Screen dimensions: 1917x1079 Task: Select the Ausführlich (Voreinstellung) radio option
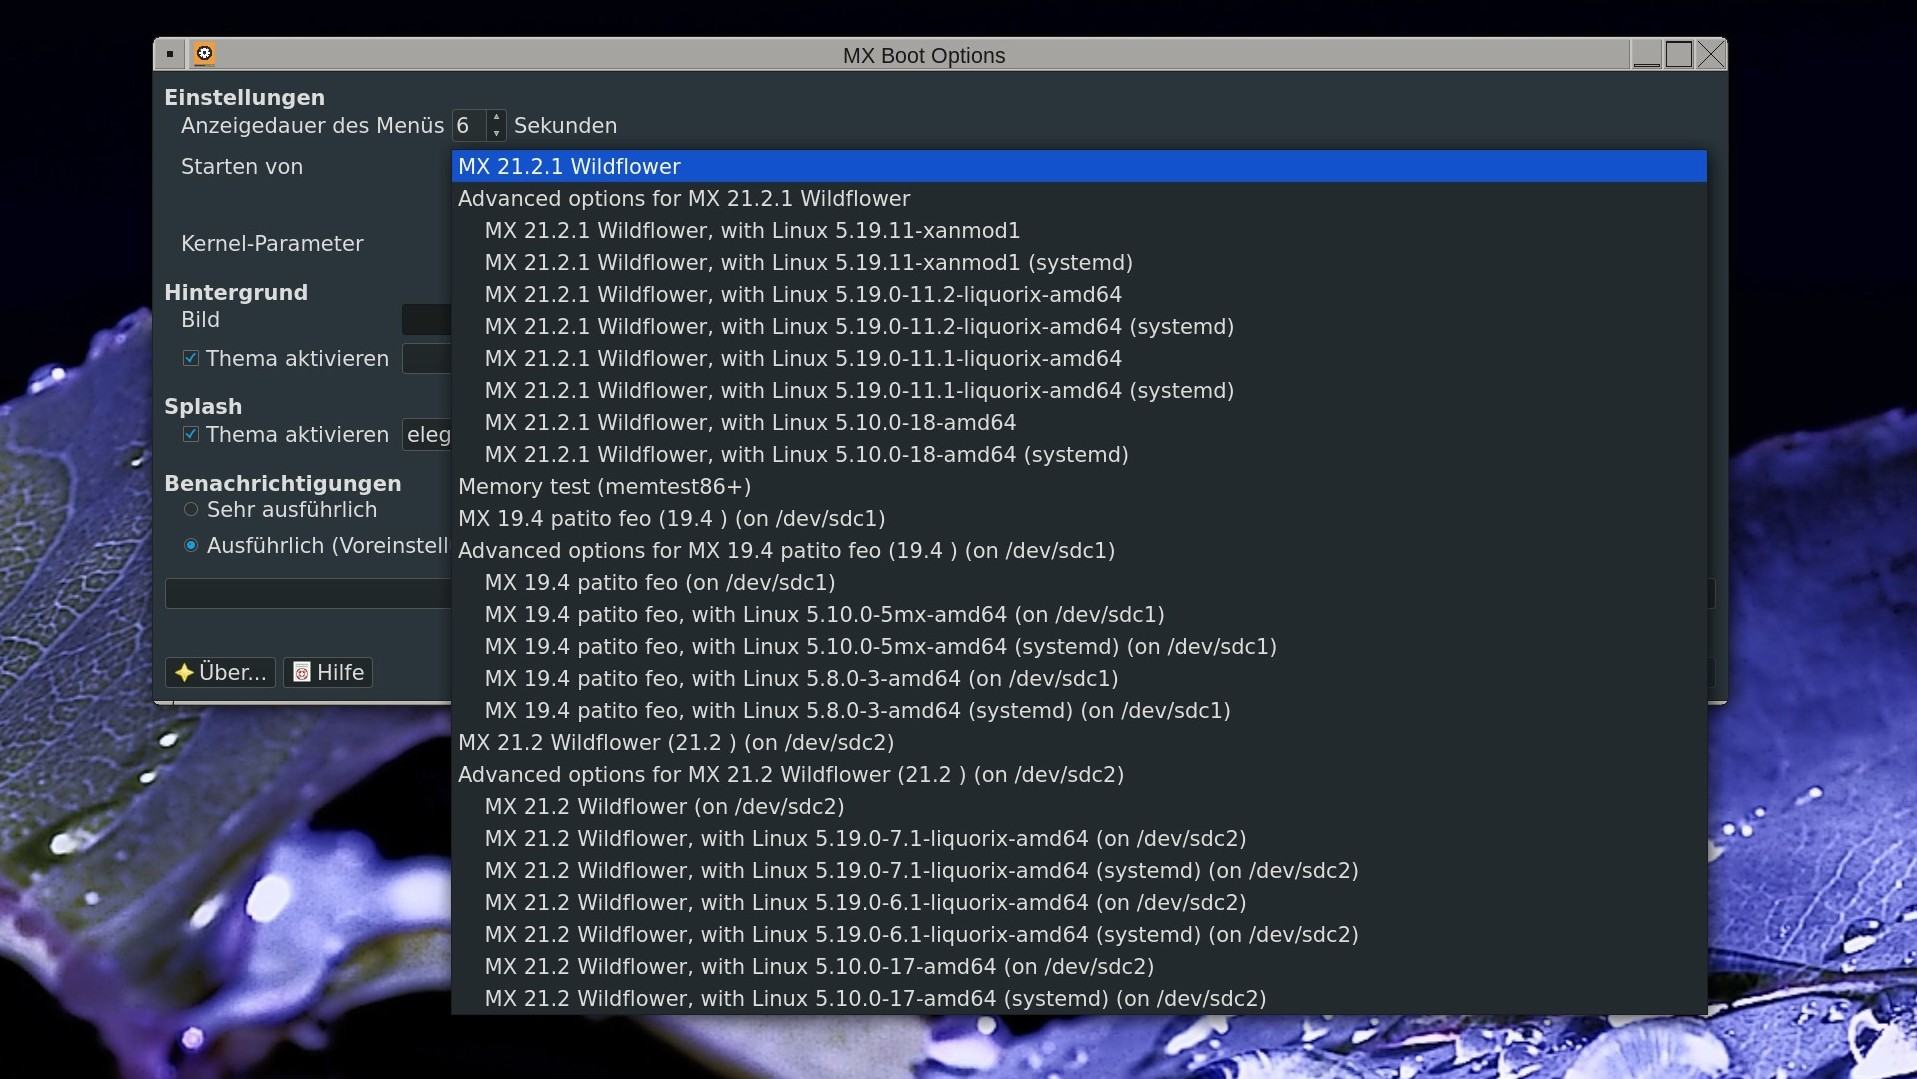click(x=191, y=546)
